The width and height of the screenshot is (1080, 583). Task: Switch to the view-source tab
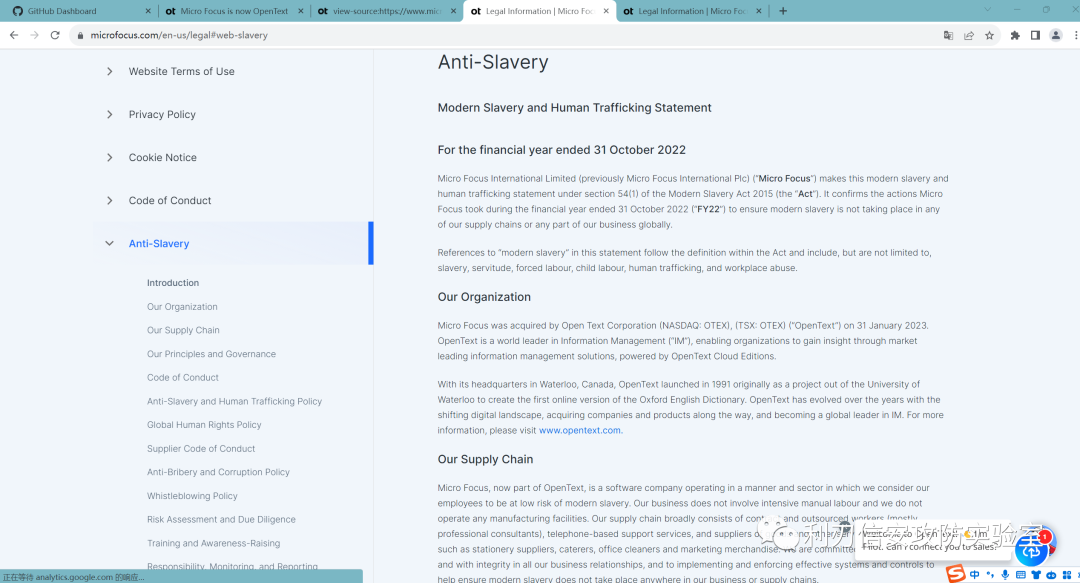386,11
